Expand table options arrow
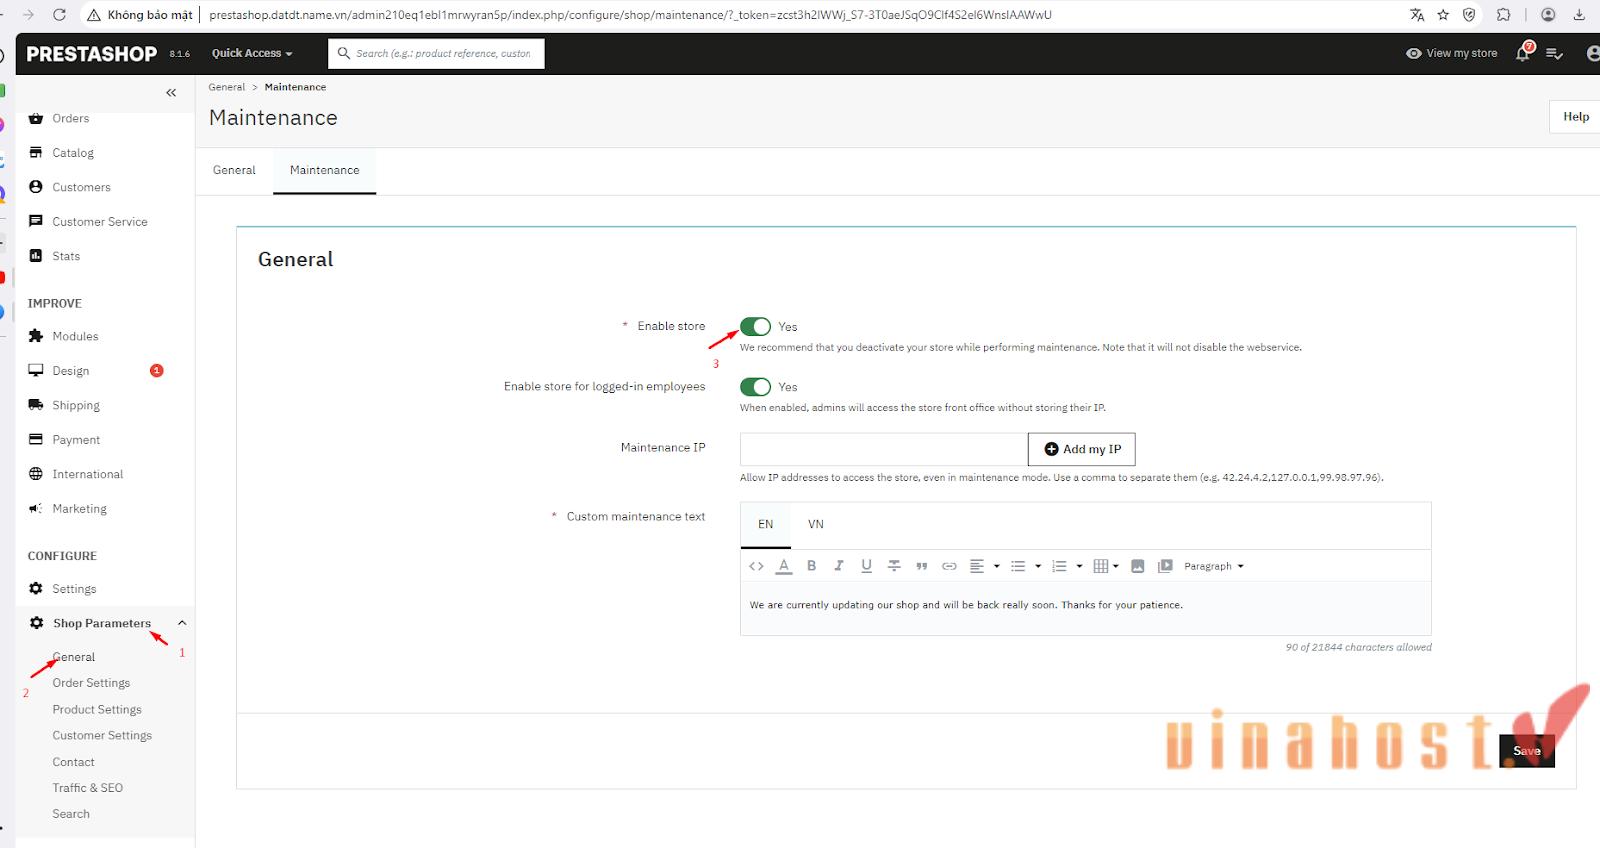The height and width of the screenshot is (848, 1600). coord(1116,566)
